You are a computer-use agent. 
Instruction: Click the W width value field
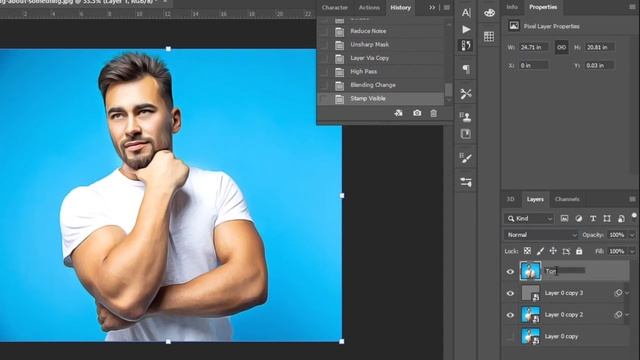(x=534, y=47)
